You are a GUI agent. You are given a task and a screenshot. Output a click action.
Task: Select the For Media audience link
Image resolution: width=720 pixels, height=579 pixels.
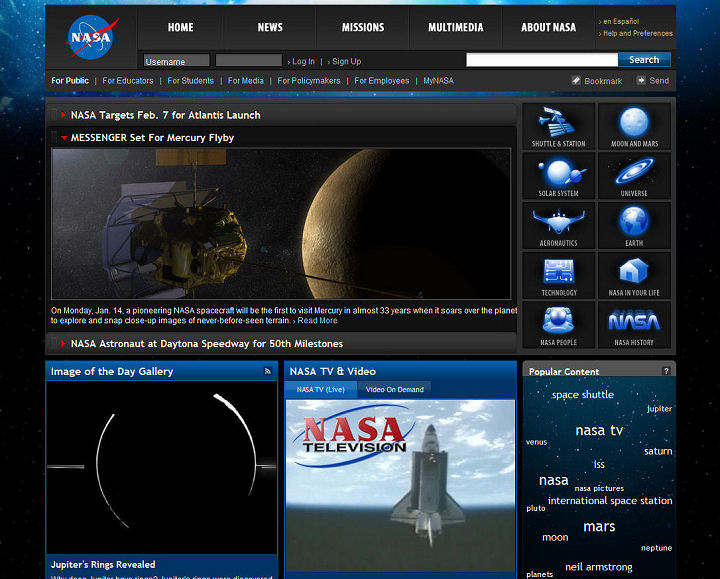point(246,81)
